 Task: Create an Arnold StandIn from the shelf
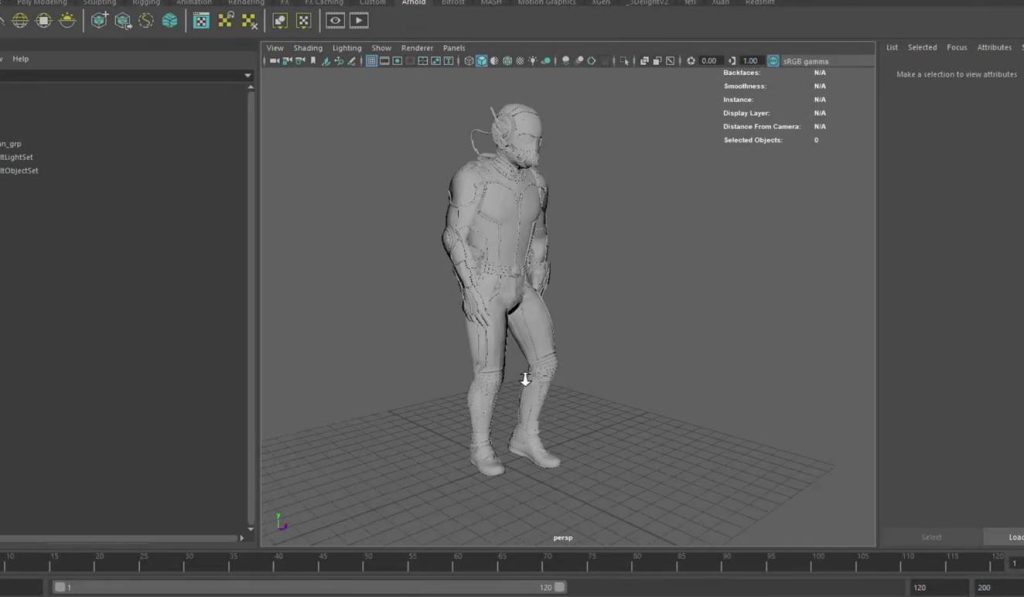click(100, 20)
